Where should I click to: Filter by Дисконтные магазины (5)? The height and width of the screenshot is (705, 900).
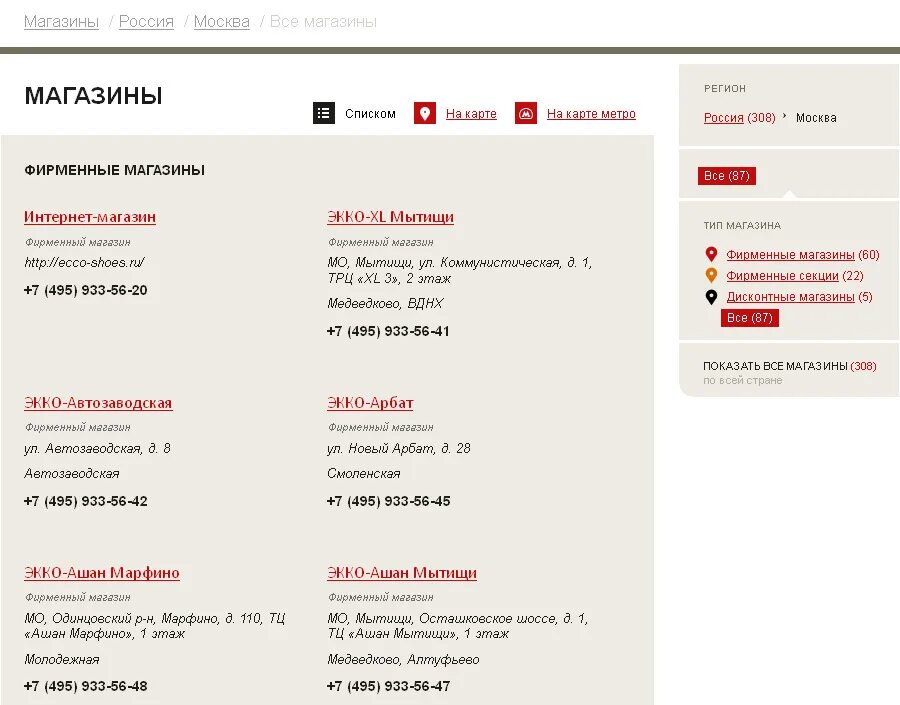click(x=800, y=297)
